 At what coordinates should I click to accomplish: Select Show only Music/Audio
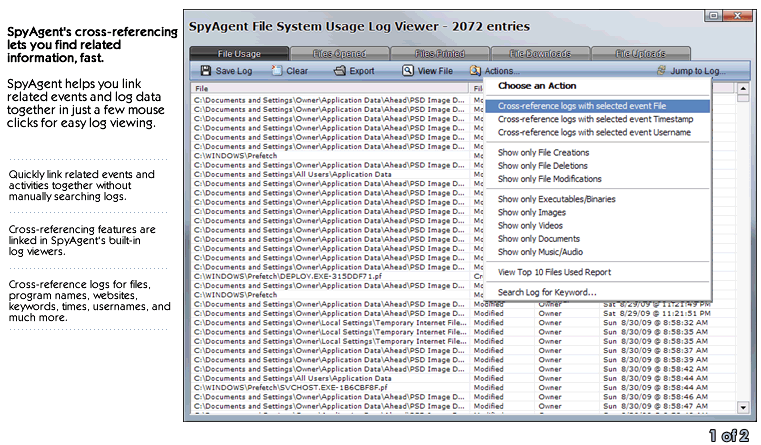tap(597, 251)
